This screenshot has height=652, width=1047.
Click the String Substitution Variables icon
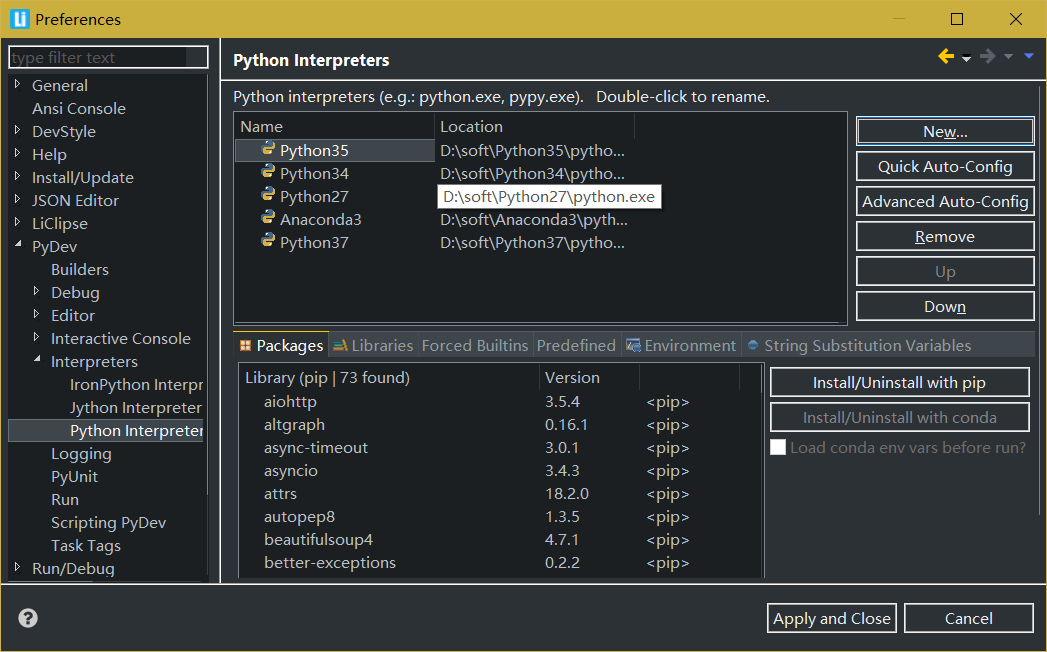point(753,345)
